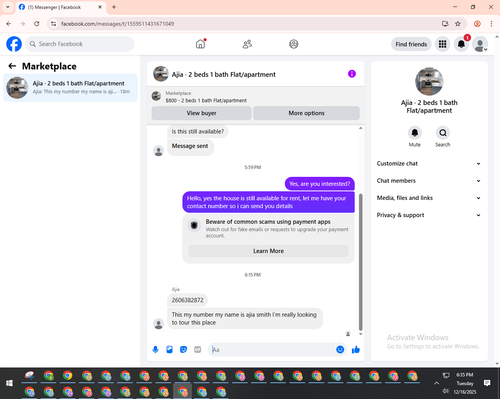Go back with the Marketplace arrow

pos(12,66)
